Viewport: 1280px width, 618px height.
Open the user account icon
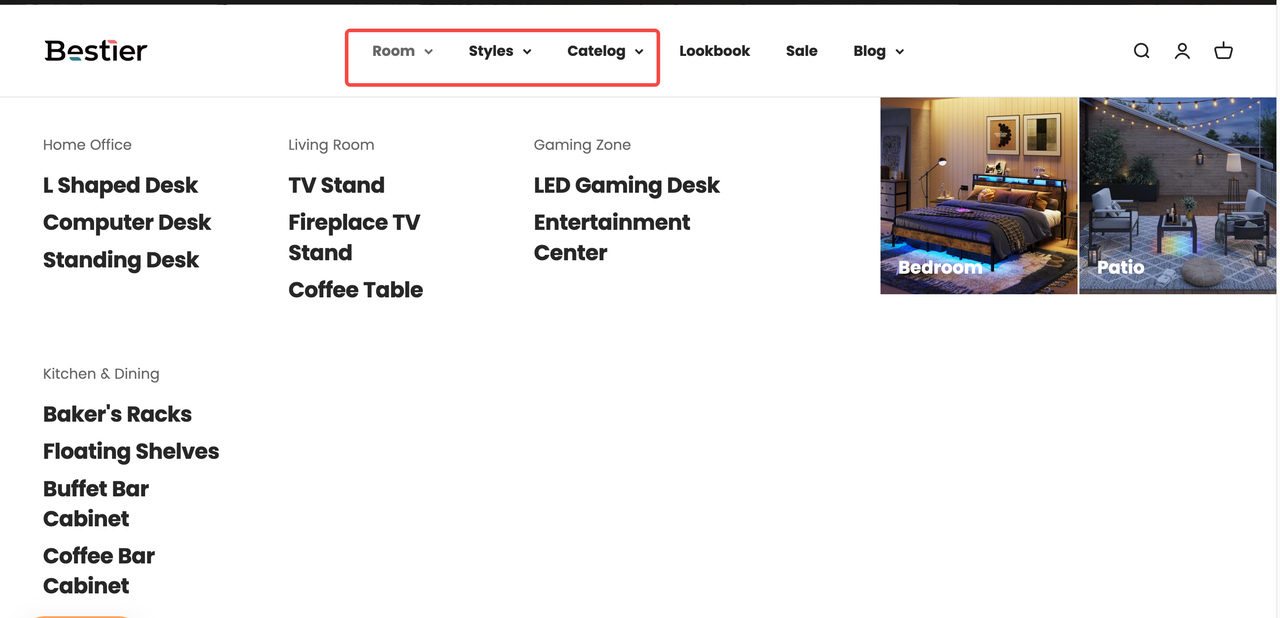tap(1182, 51)
